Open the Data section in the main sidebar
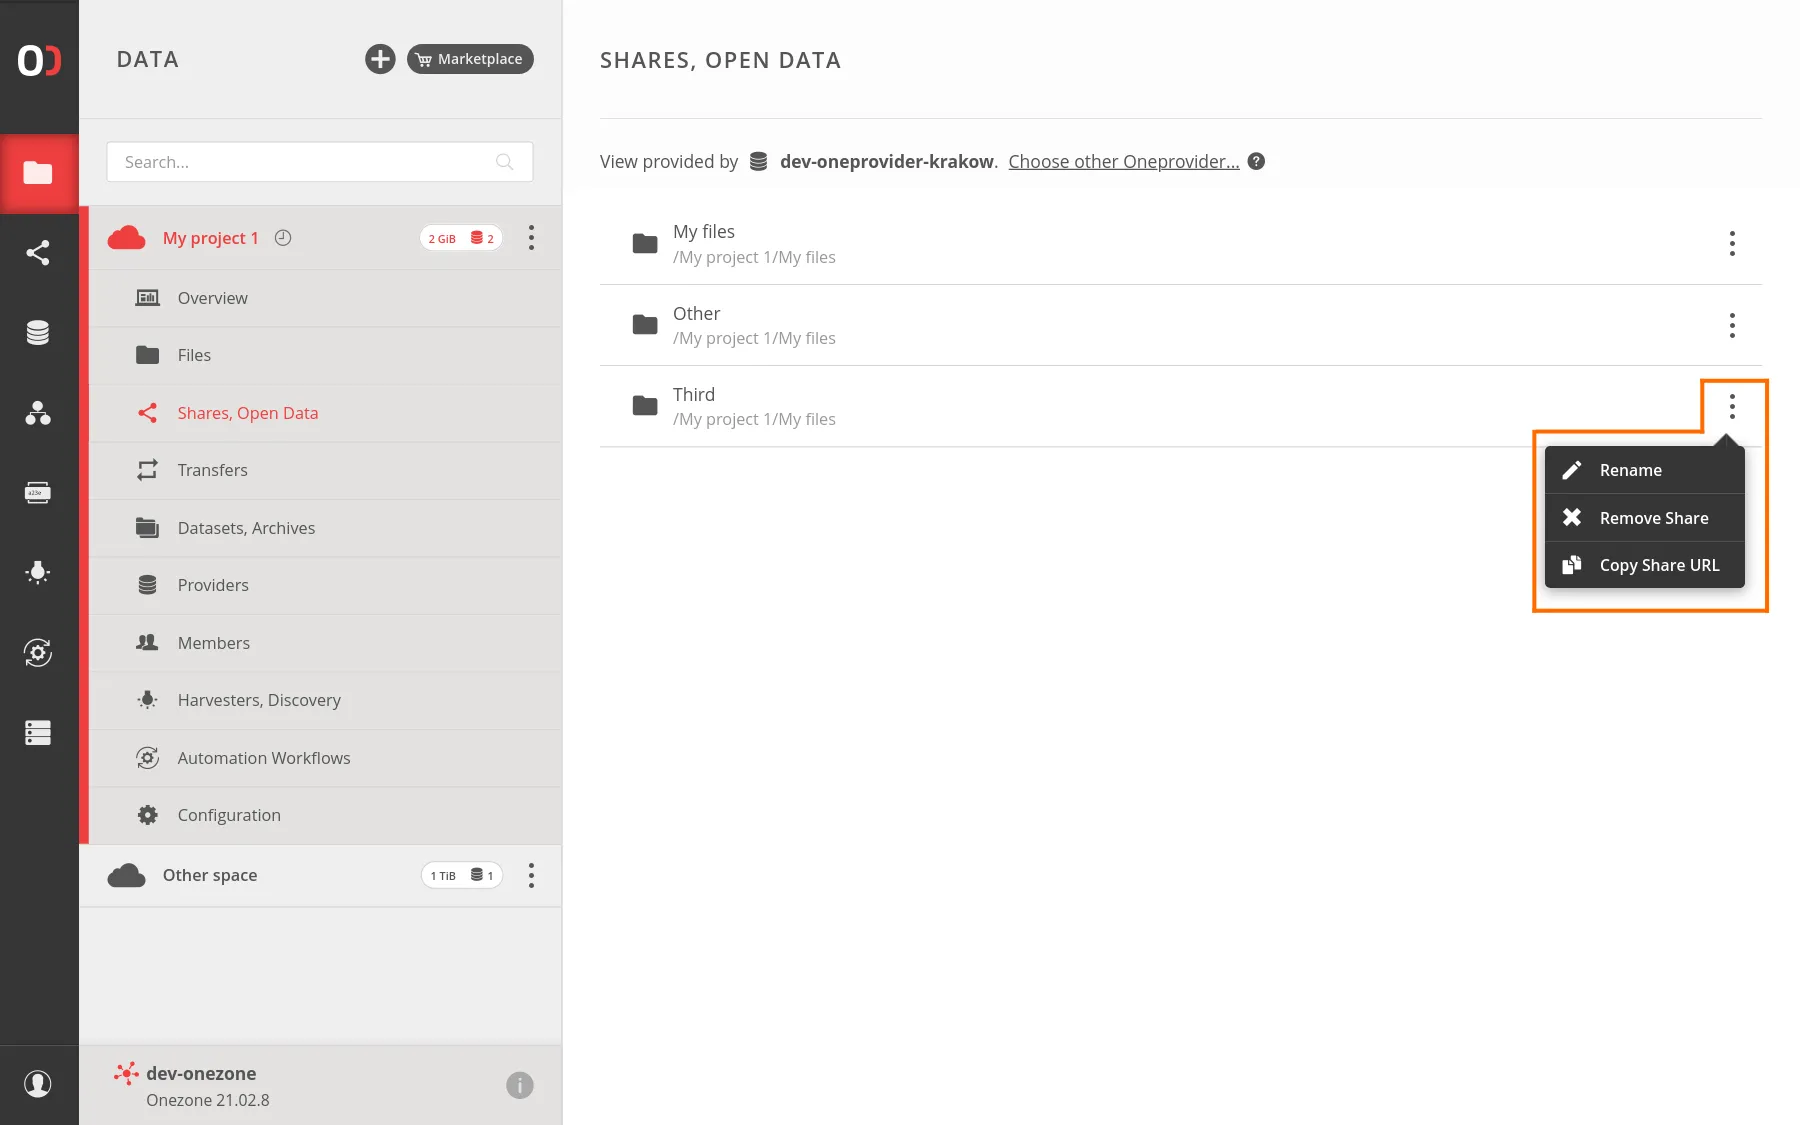Screen dimensions: 1800x1125 [x=39, y=172]
